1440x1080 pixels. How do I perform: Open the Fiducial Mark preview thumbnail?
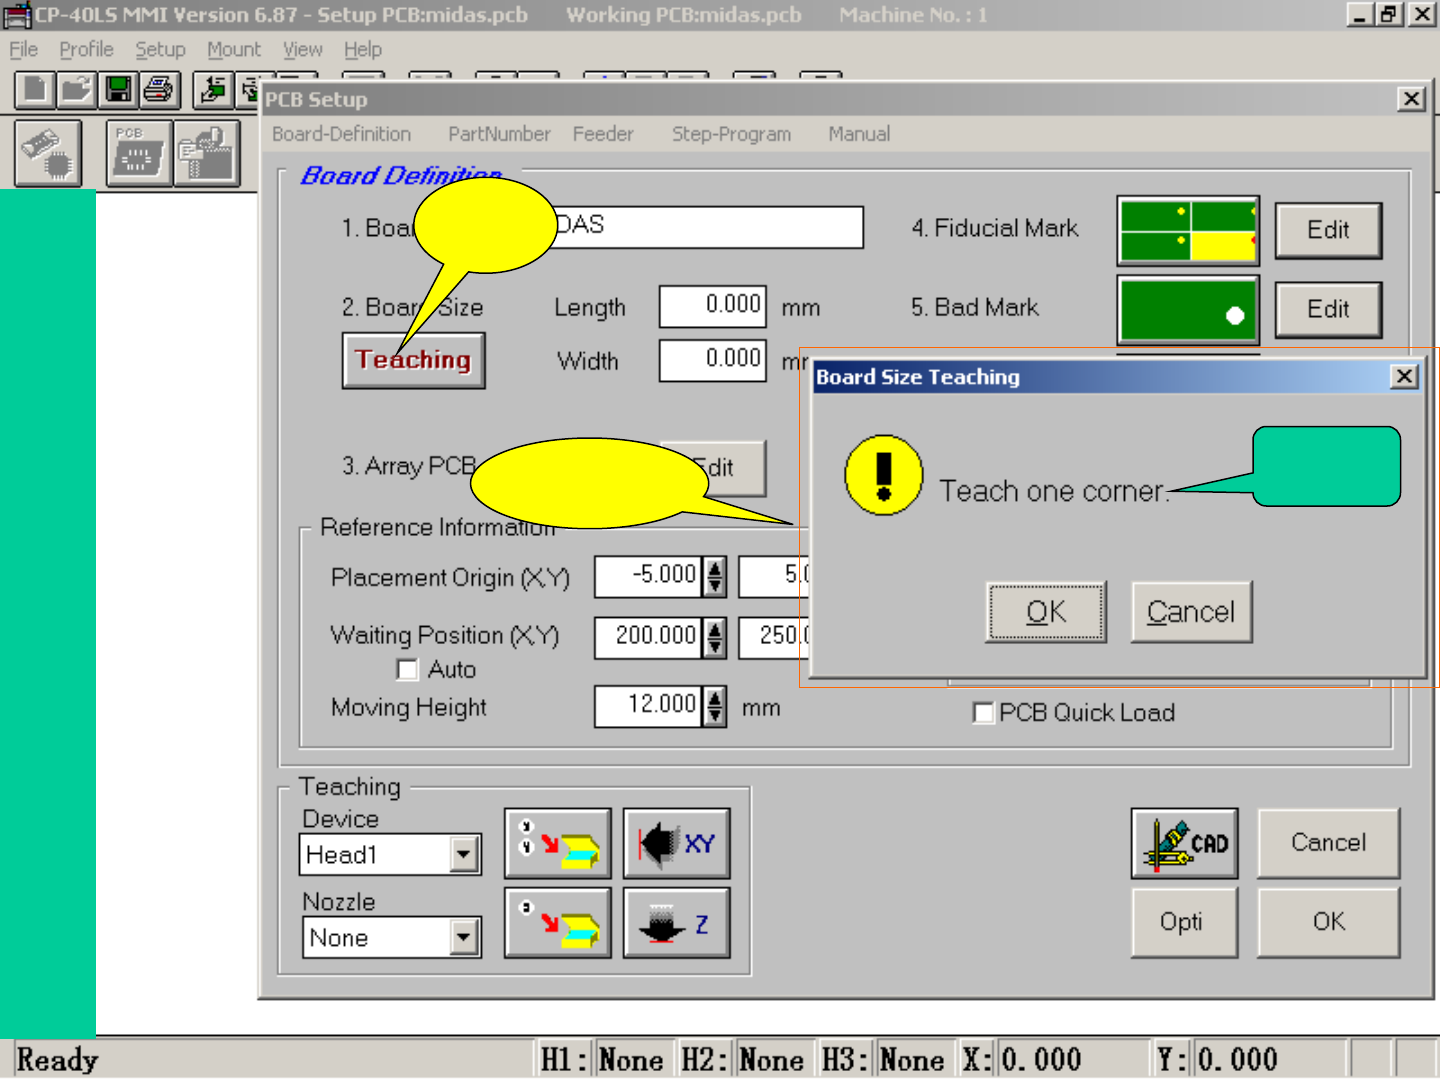pyautogui.click(x=1187, y=230)
